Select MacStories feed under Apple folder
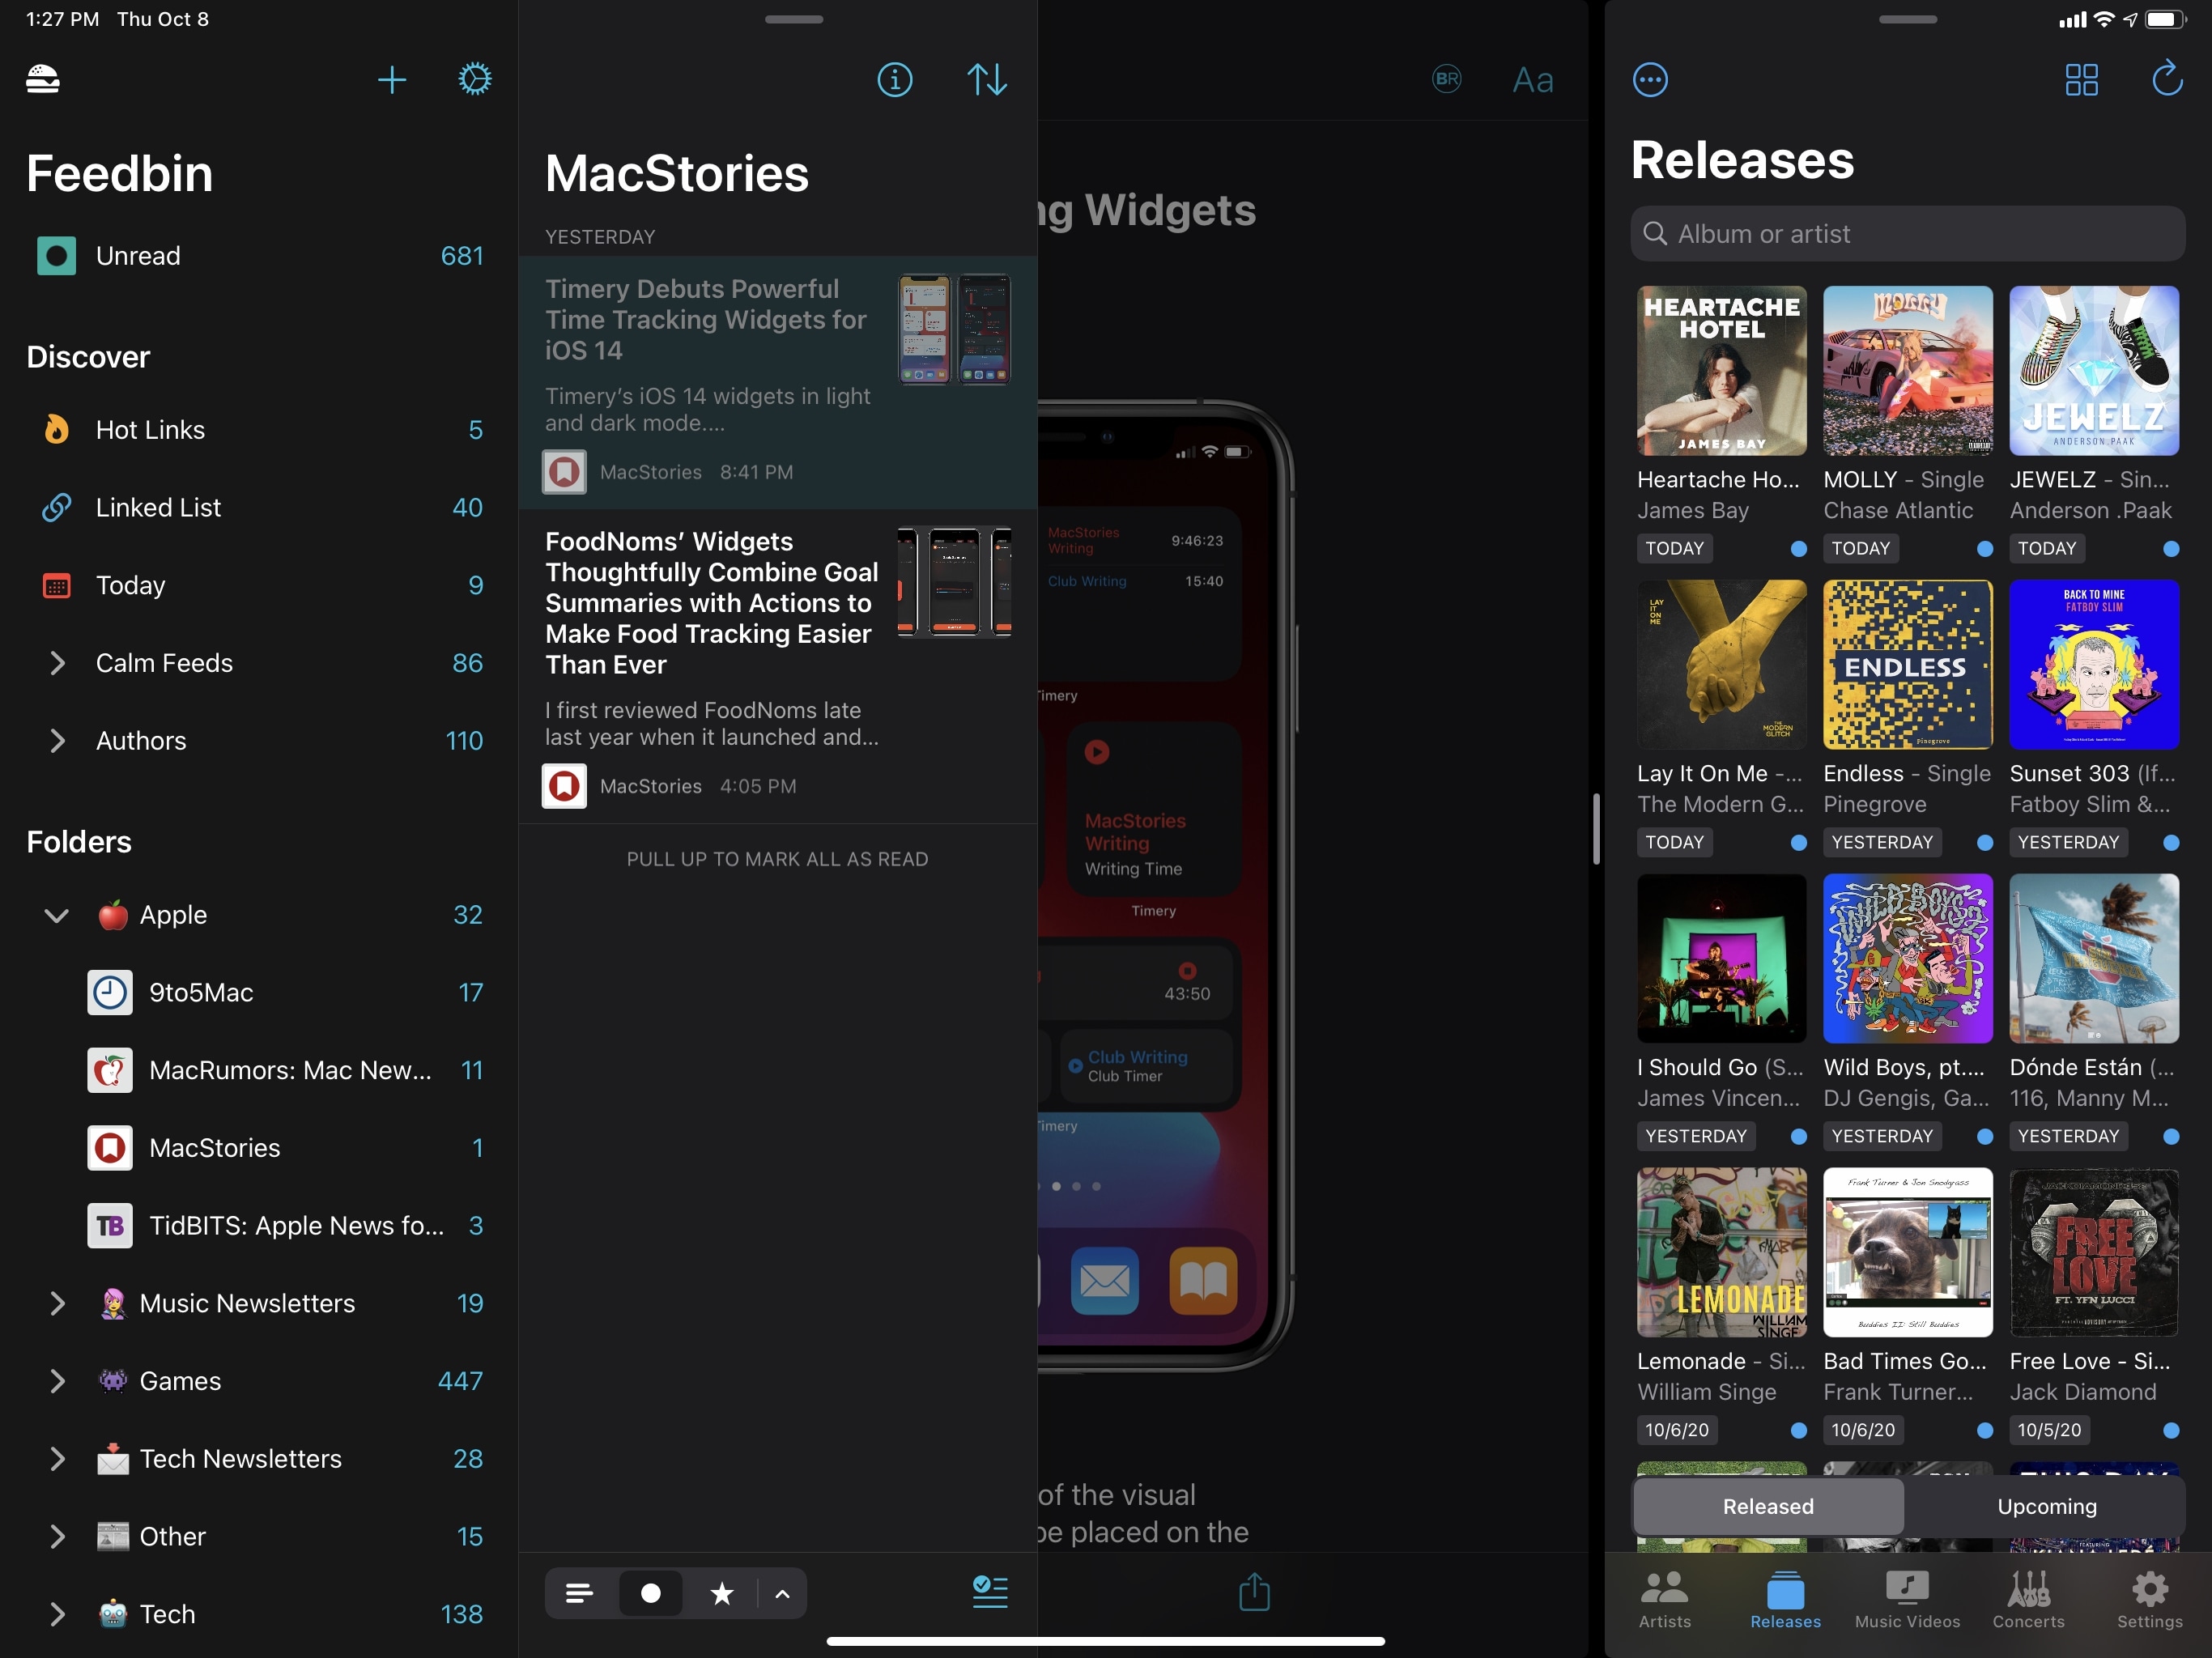The width and height of the screenshot is (2212, 1658). tap(259, 1148)
